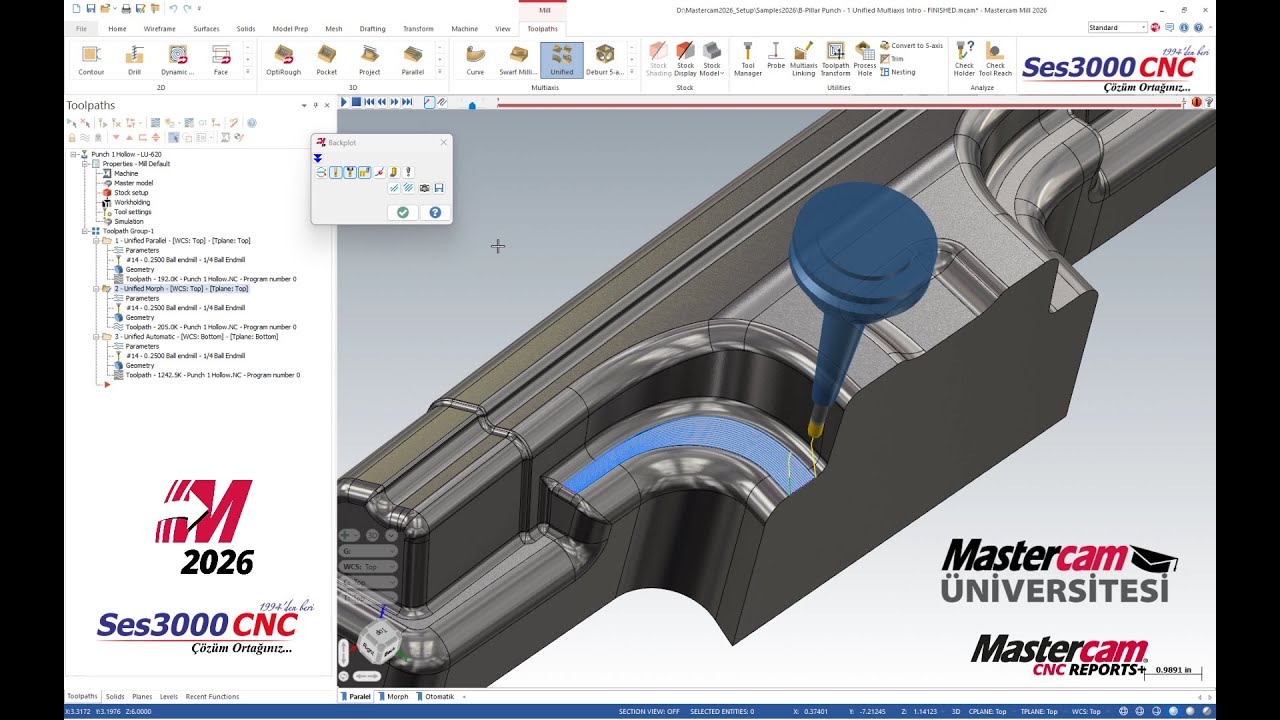Toggle backplot trace mode button
This screenshot has height=720, width=1280.
point(429,102)
